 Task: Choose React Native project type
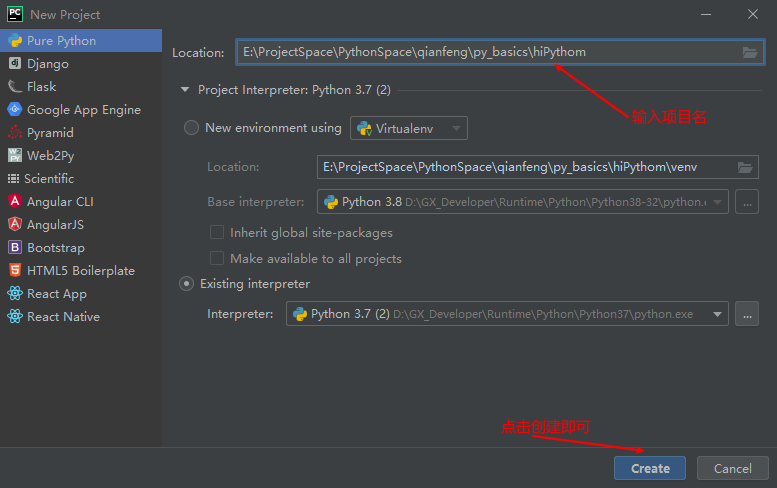[81, 316]
